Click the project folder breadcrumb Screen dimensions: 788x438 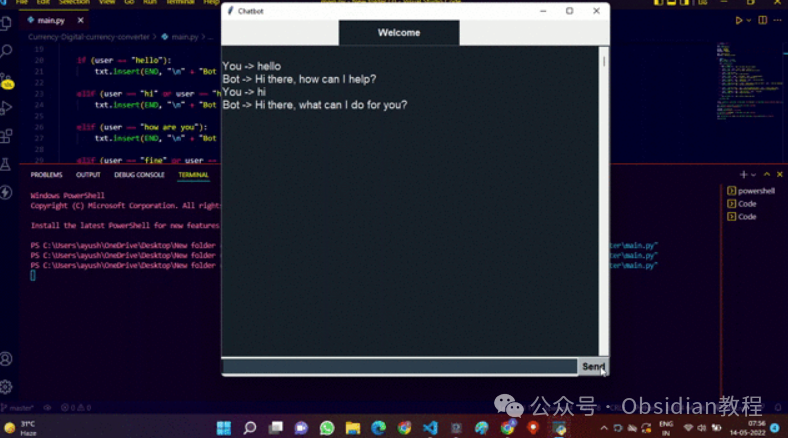coord(88,37)
